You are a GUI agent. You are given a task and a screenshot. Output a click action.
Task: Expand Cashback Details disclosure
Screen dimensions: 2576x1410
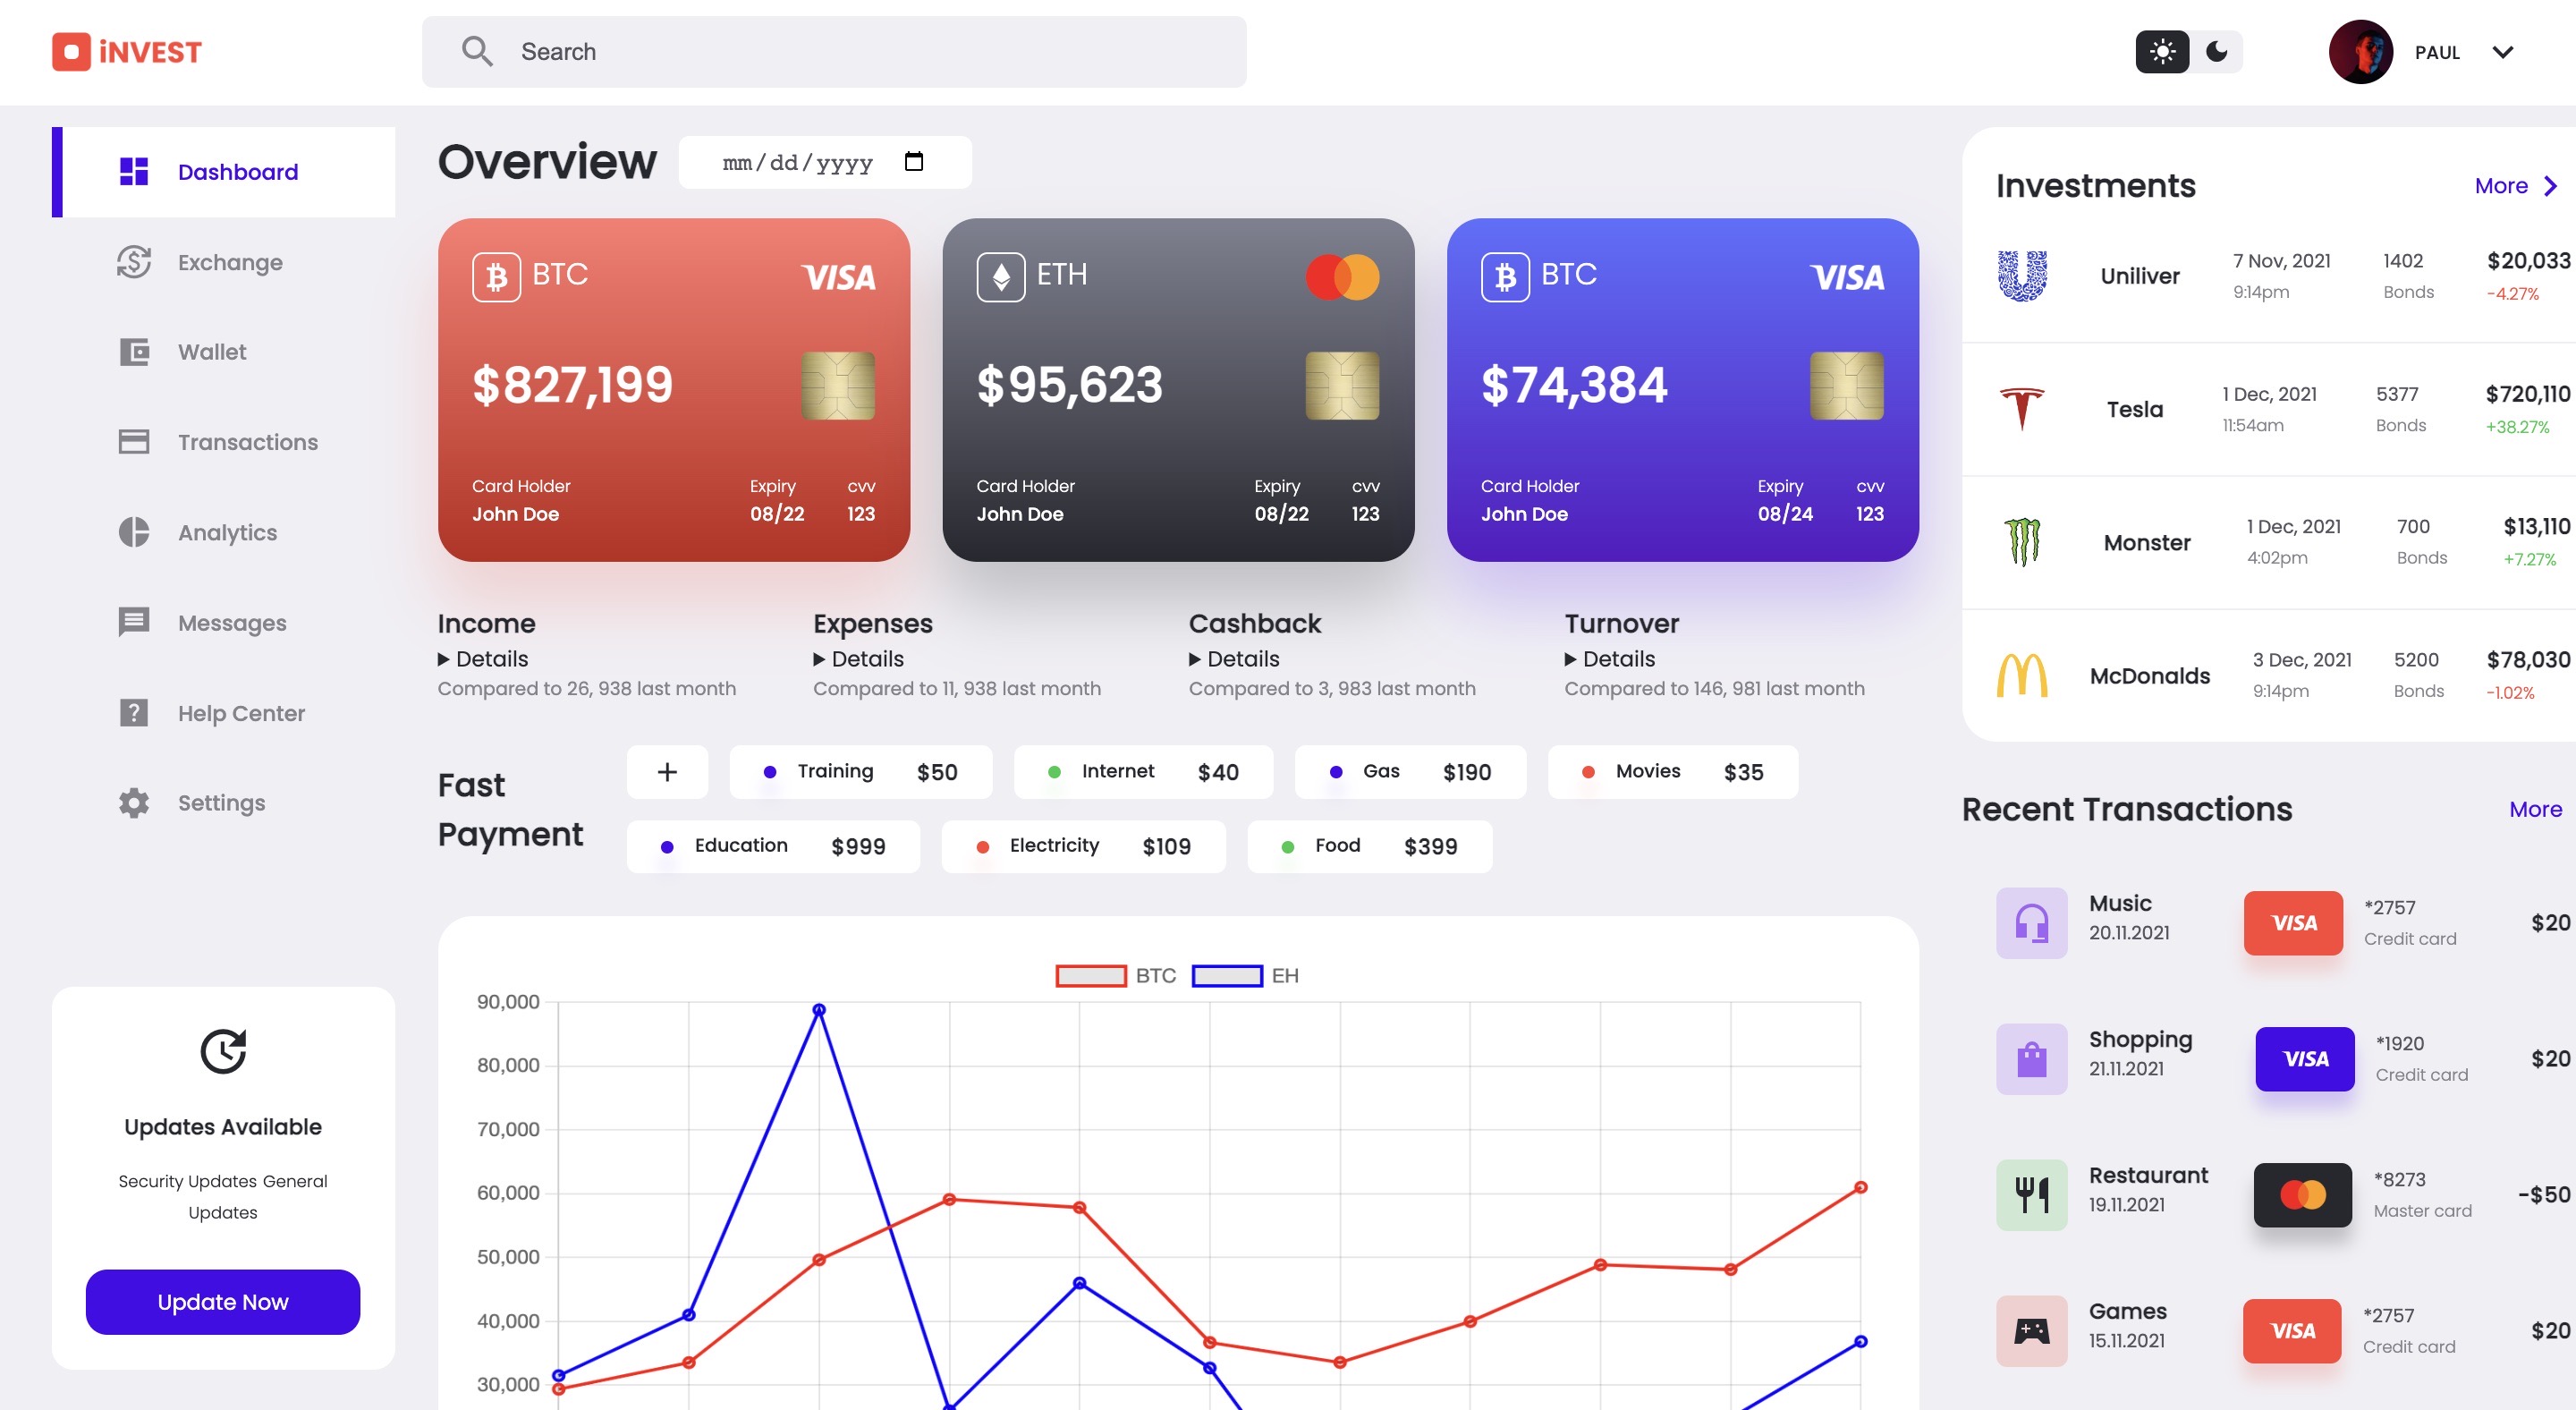coord(1234,659)
